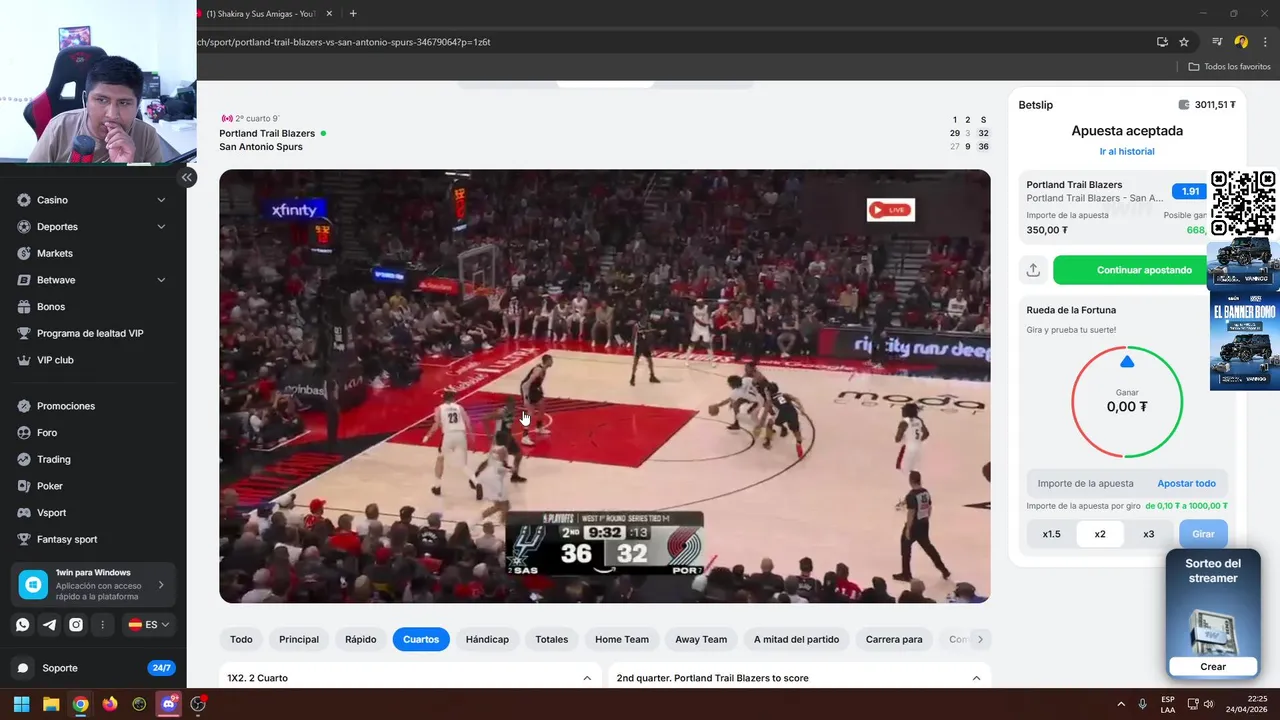
Task: Select A mitad del partido tab
Action: point(797,639)
